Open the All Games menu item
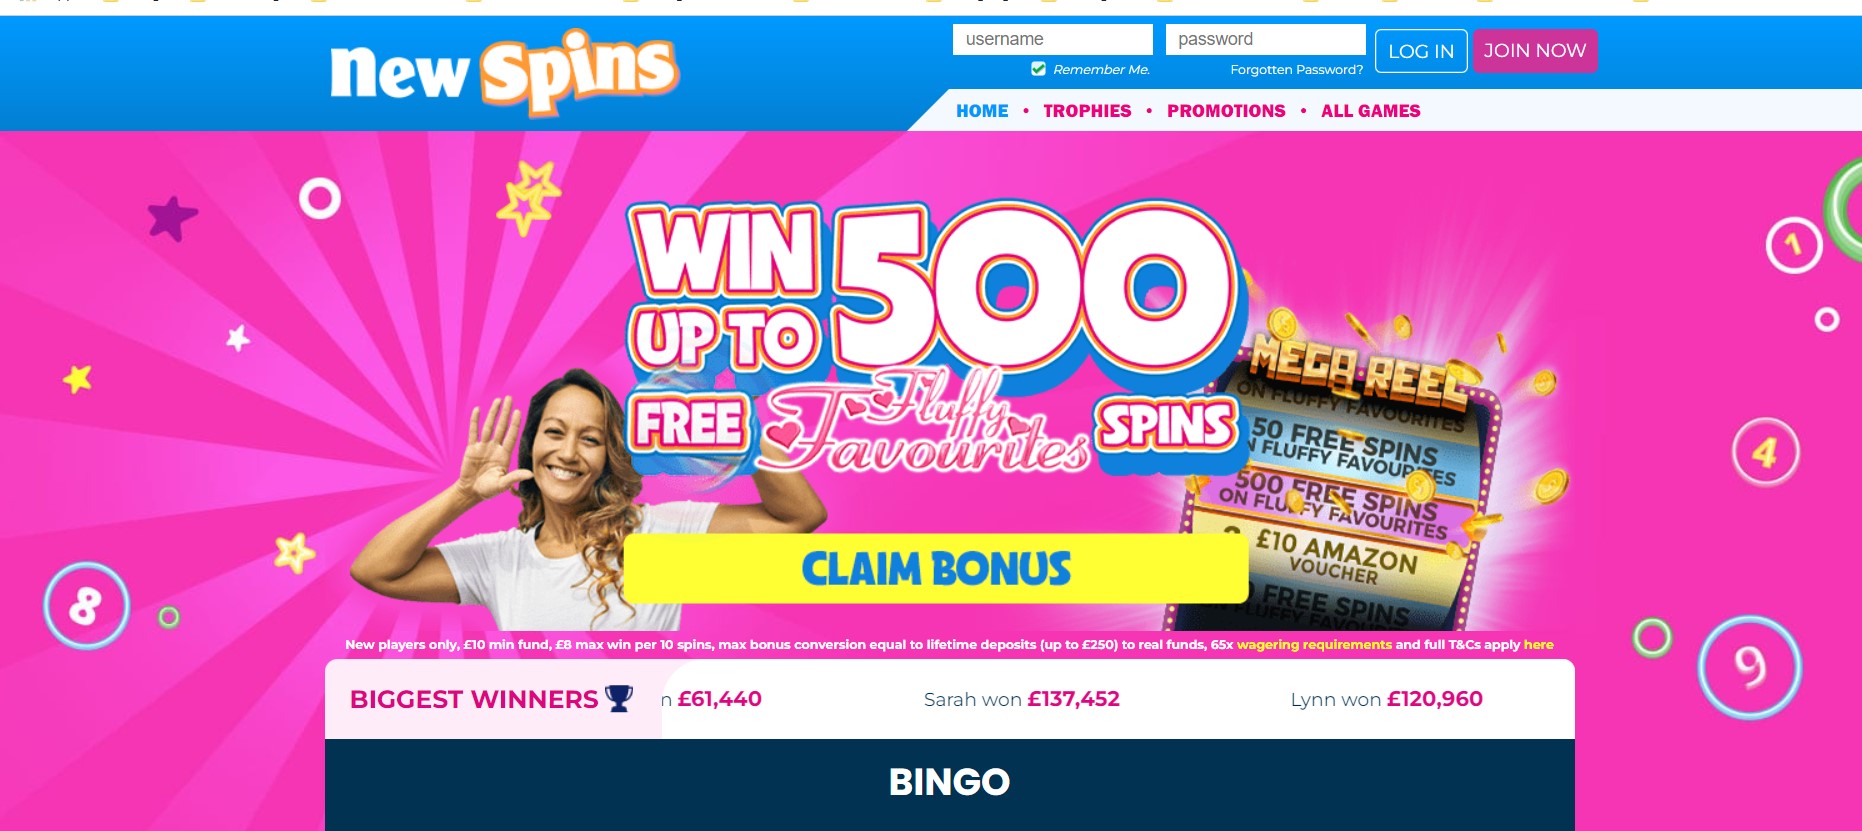Viewport: 1862px width, 831px height. click(x=1370, y=111)
